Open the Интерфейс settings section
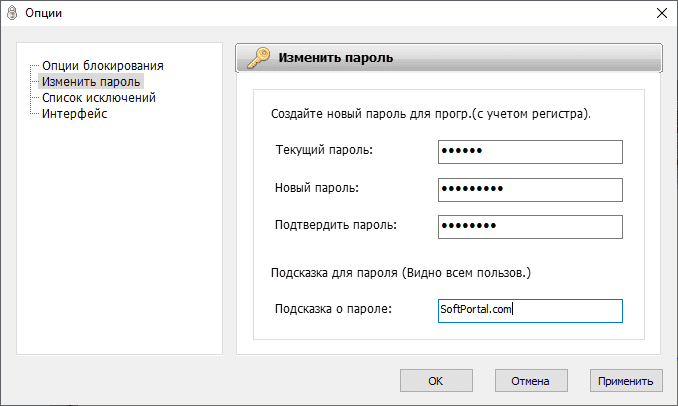Image resolution: width=678 pixels, height=406 pixels. 75,114
